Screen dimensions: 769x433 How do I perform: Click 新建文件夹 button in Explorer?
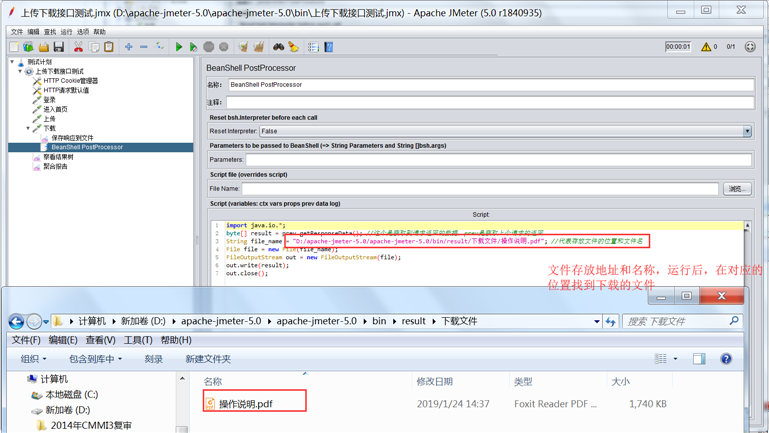tap(208, 359)
